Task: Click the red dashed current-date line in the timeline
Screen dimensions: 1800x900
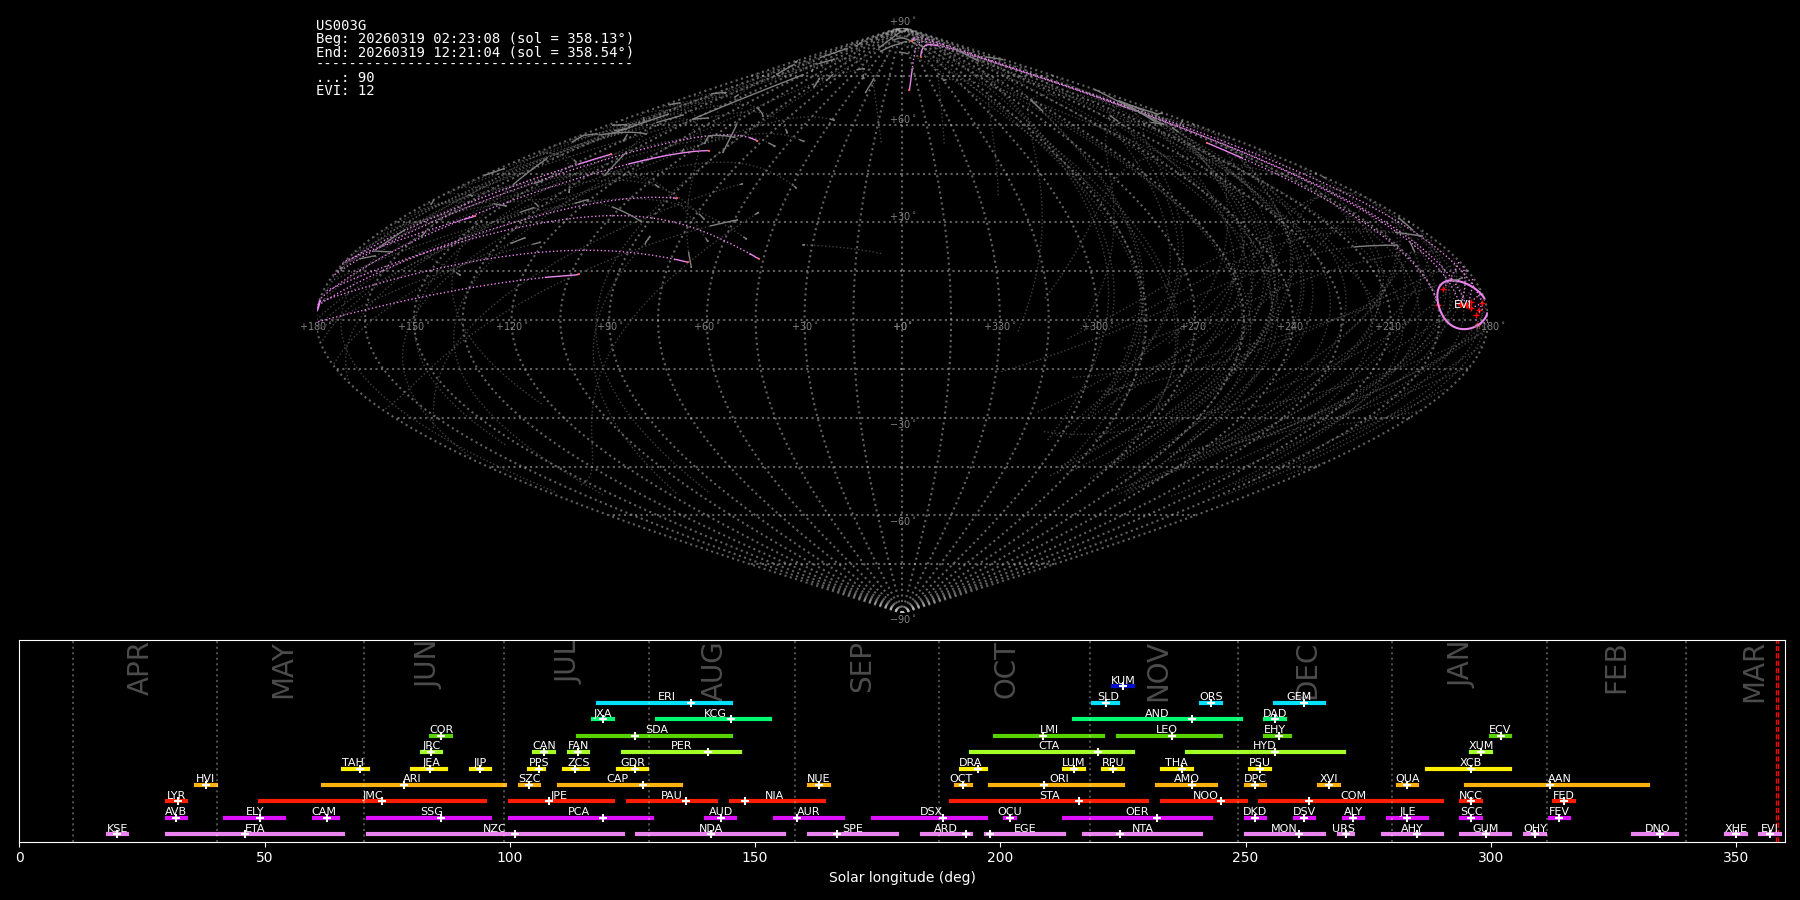Action: (x=1777, y=741)
